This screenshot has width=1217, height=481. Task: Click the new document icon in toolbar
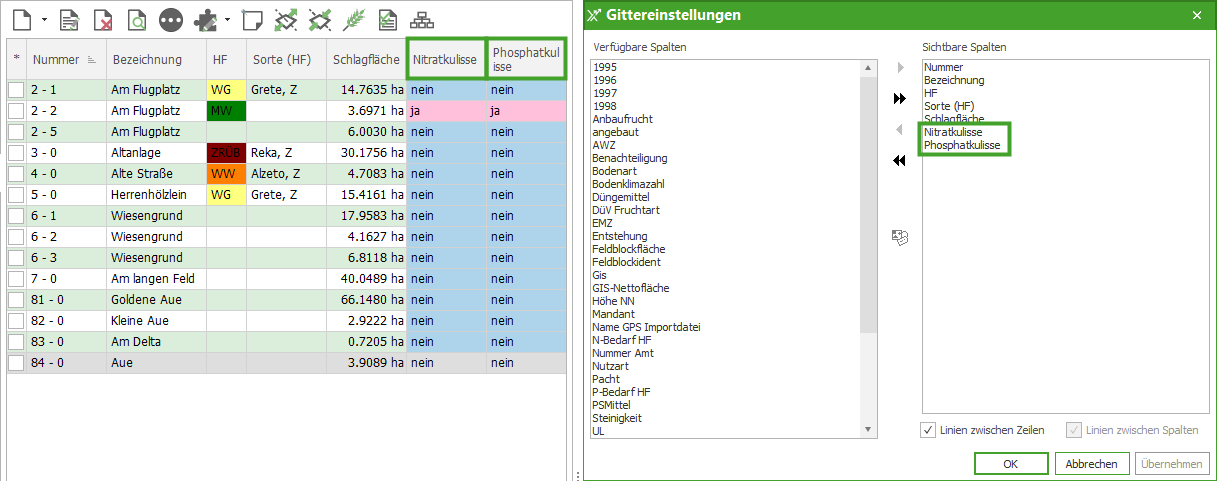[x=22, y=19]
